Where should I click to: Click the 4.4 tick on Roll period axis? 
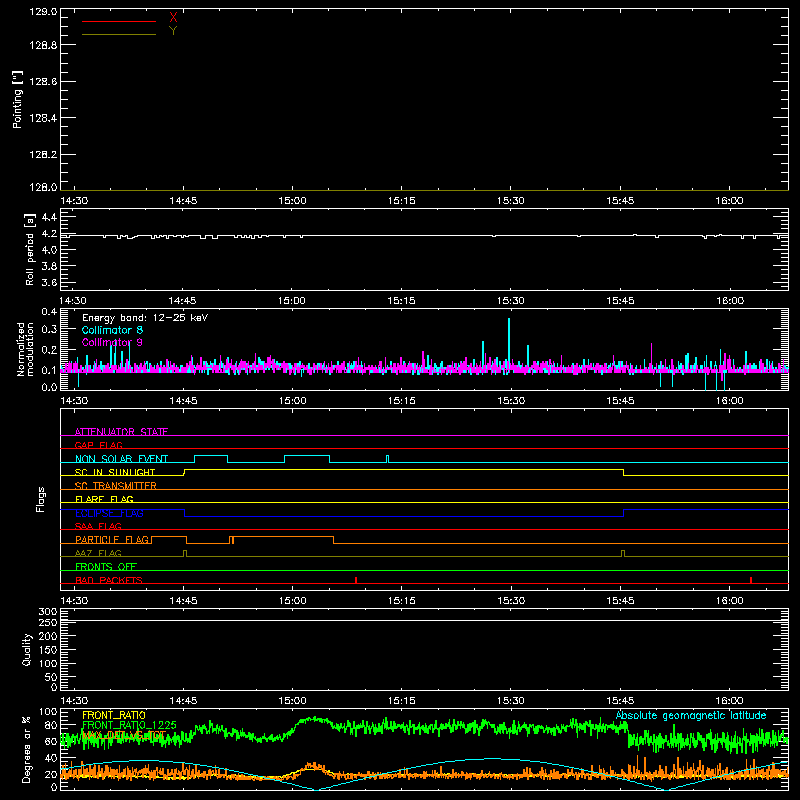(49, 217)
